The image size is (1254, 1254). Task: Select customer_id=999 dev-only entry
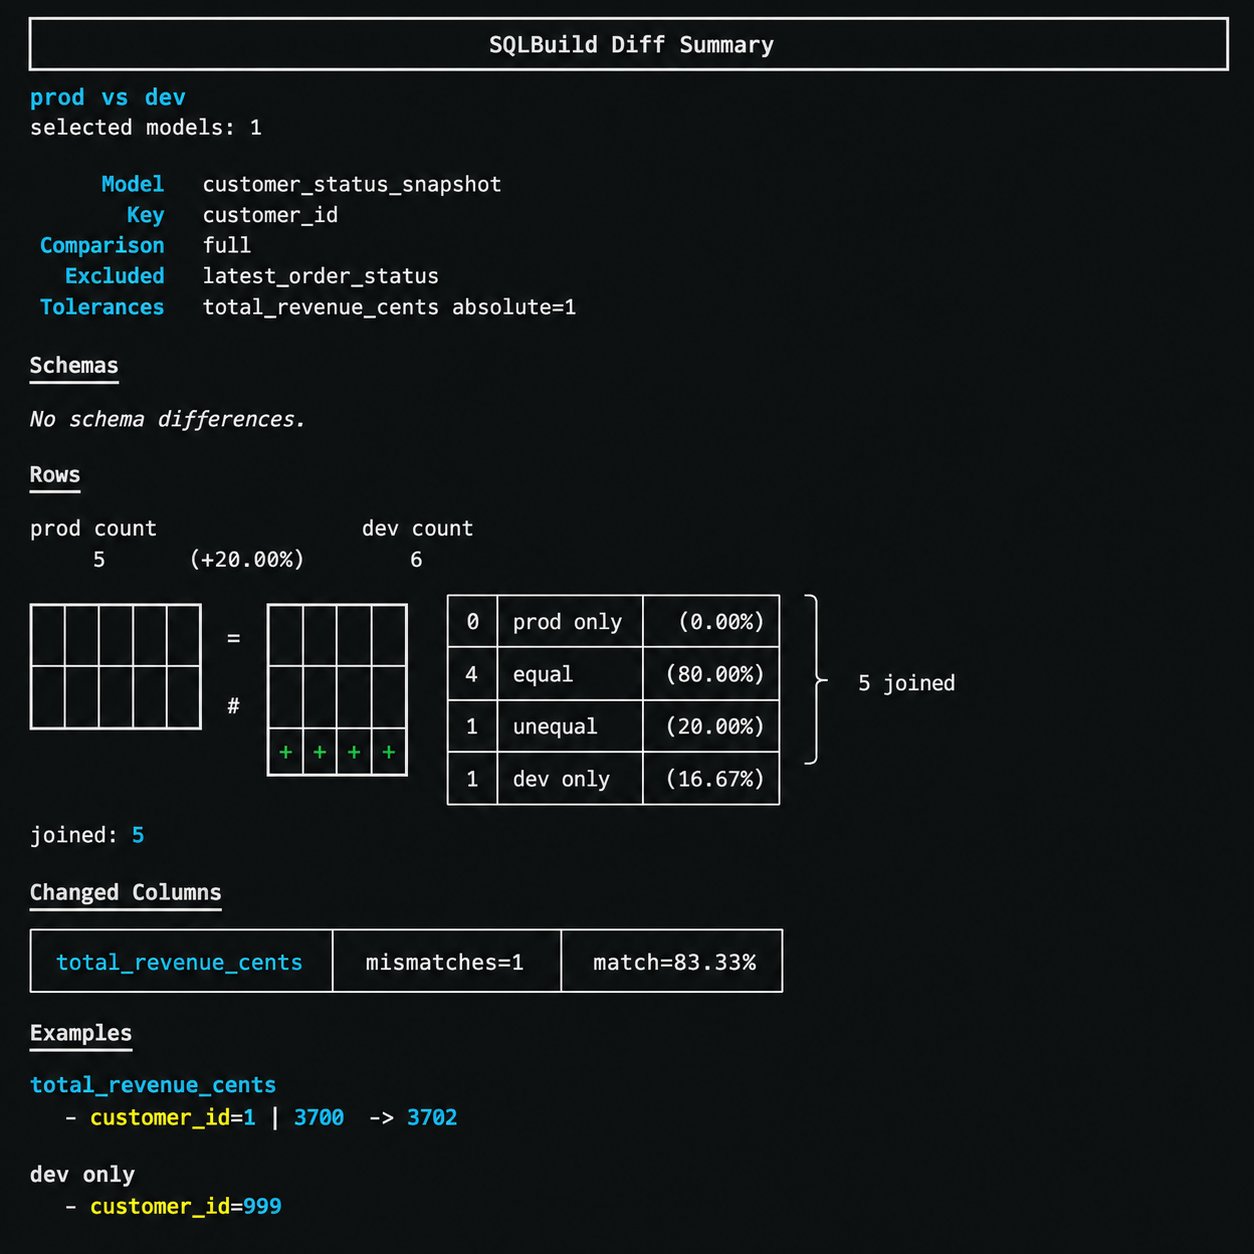[186, 1206]
